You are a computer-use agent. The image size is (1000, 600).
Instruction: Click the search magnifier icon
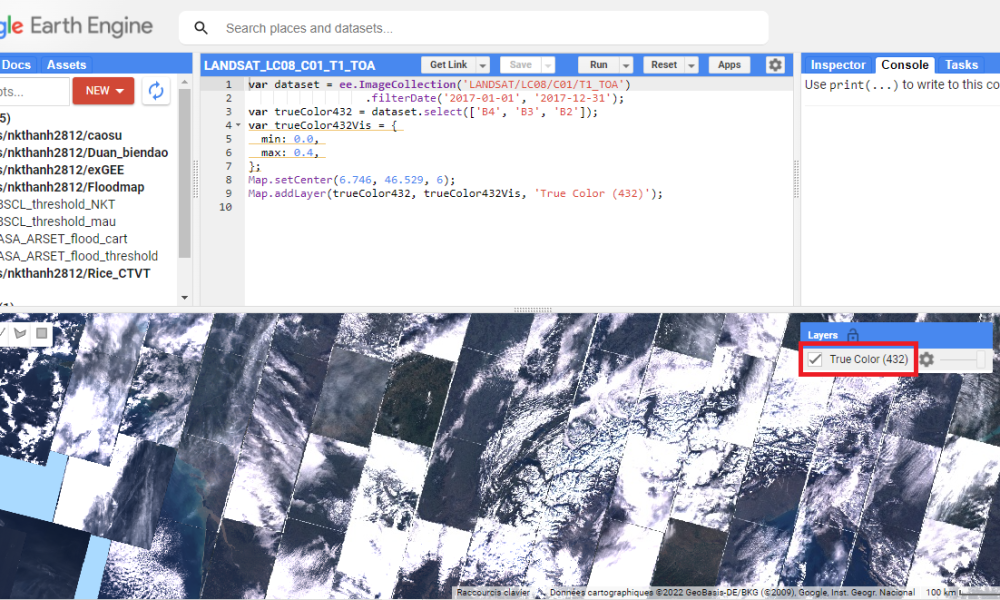(x=201, y=28)
